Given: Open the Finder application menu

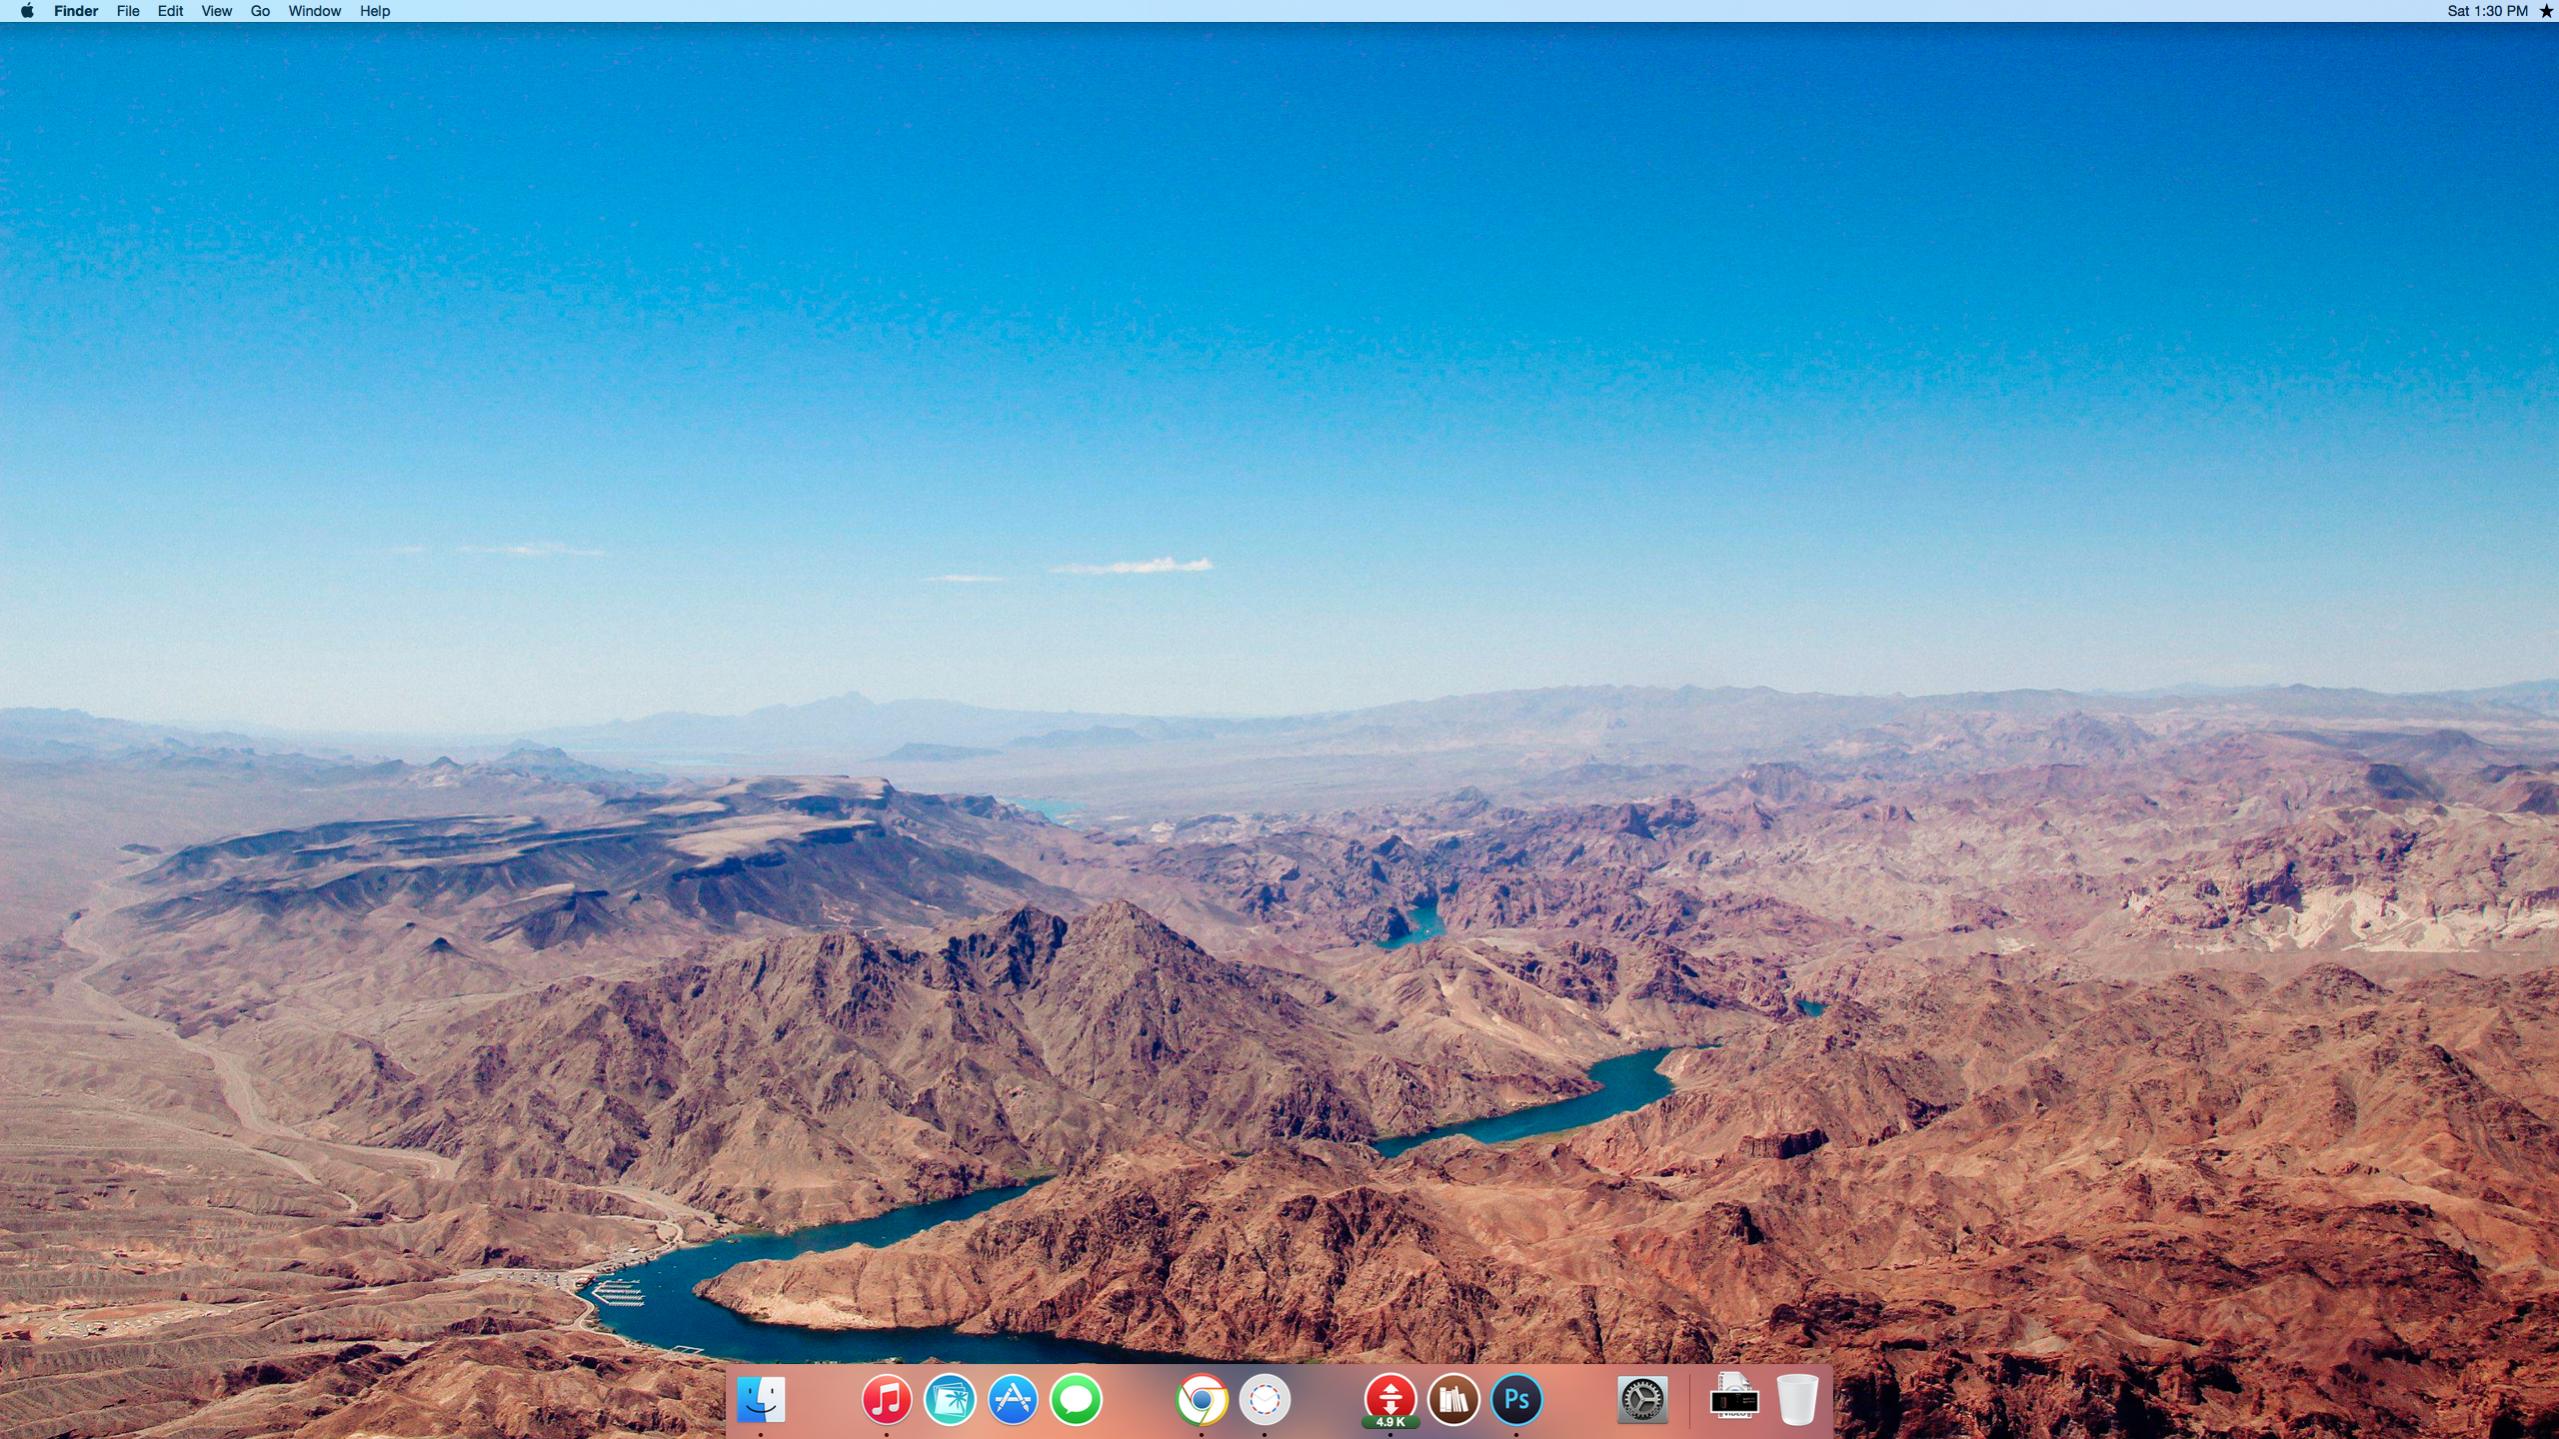Looking at the screenshot, I should click(x=76, y=11).
